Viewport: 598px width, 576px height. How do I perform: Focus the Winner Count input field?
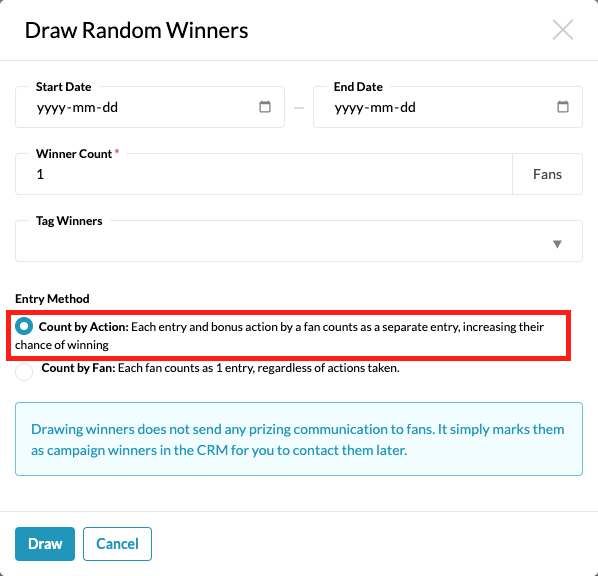coord(264,174)
